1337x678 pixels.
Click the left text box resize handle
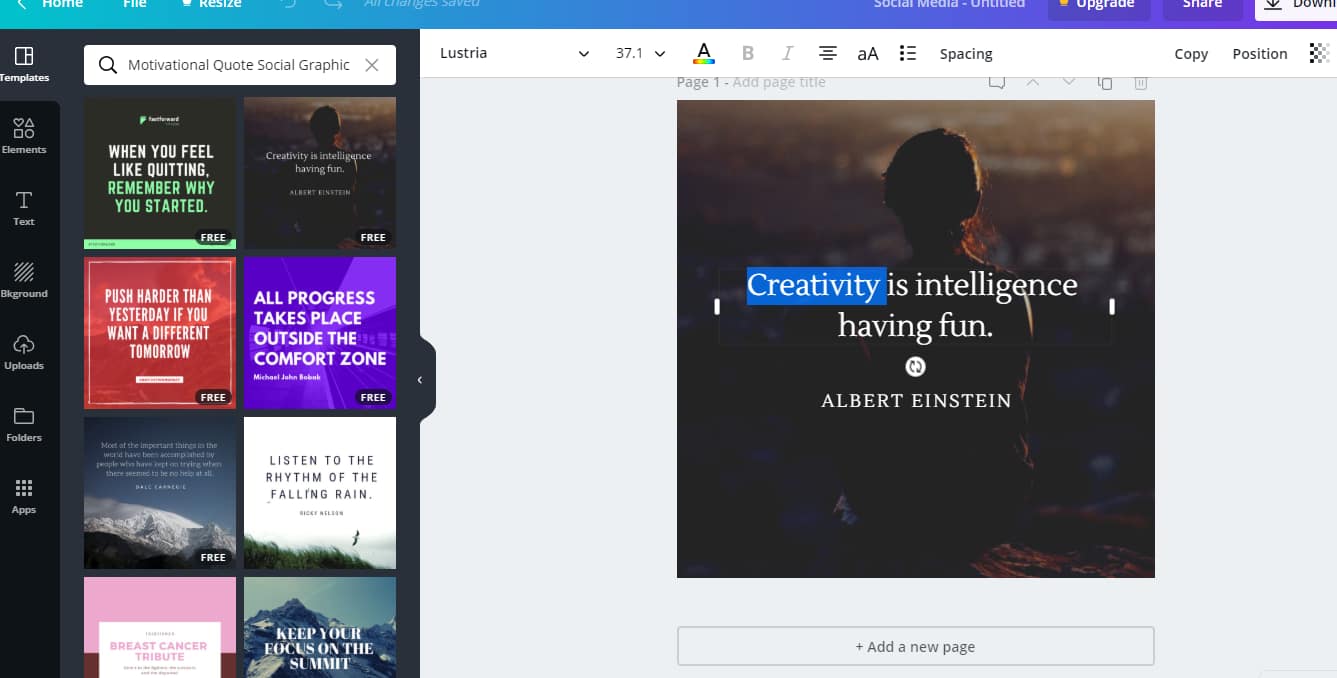717,306
